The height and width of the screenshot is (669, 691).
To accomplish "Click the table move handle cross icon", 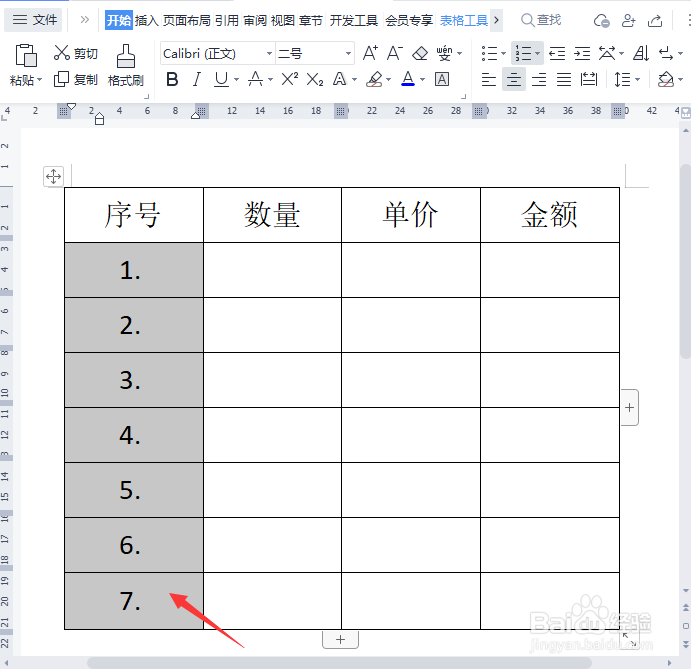I will tap(53, 177).
